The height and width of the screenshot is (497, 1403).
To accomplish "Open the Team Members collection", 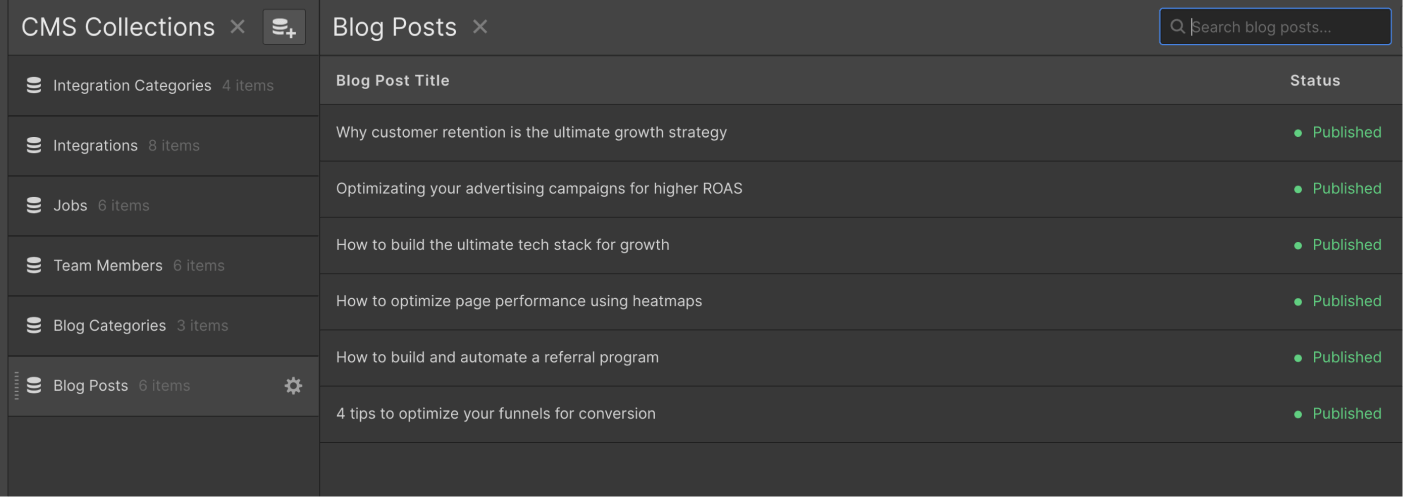I will coord(107,266).
